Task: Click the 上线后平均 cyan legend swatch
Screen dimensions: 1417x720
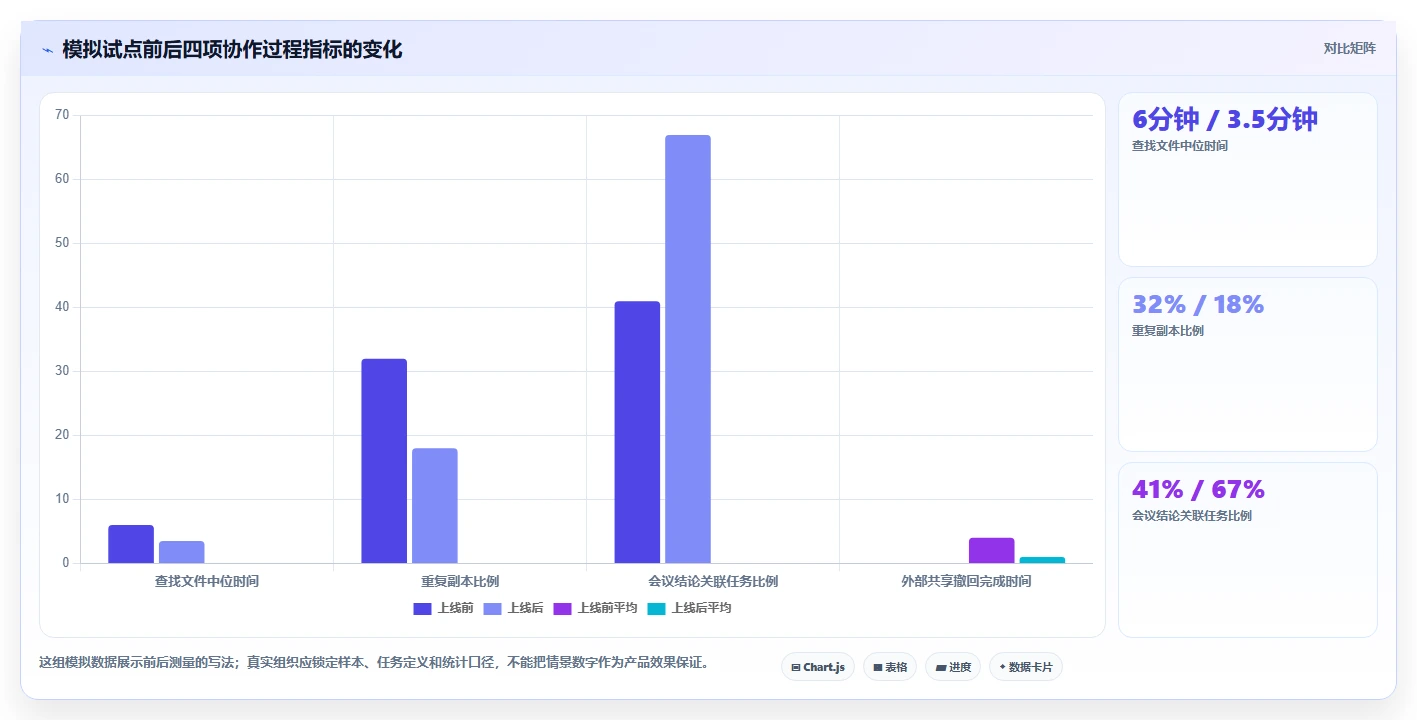Action: pos(656,608)
